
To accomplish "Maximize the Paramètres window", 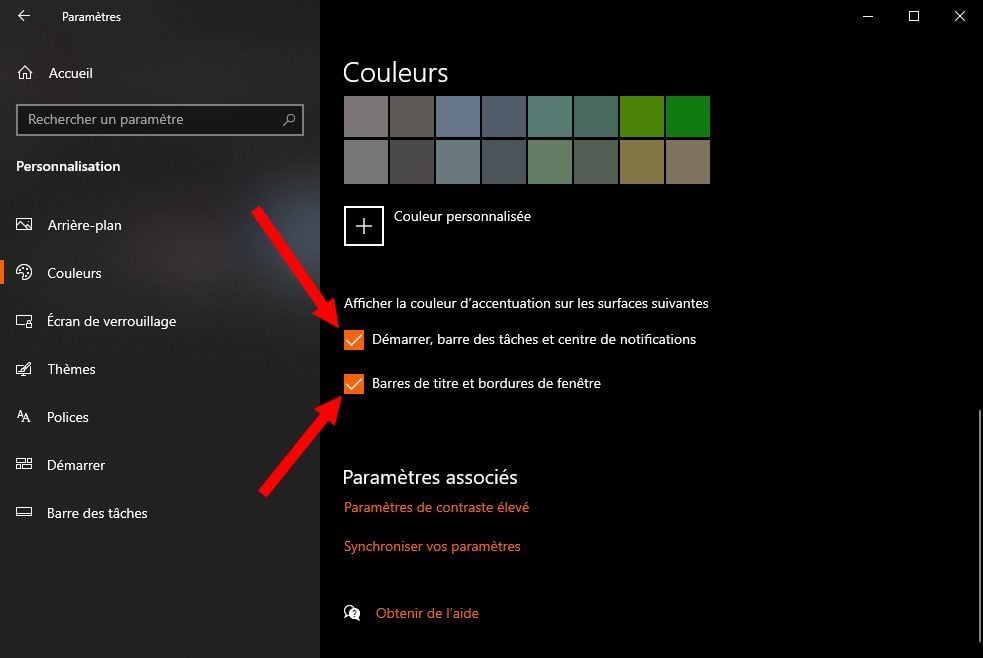I will (x=913, y=16).
